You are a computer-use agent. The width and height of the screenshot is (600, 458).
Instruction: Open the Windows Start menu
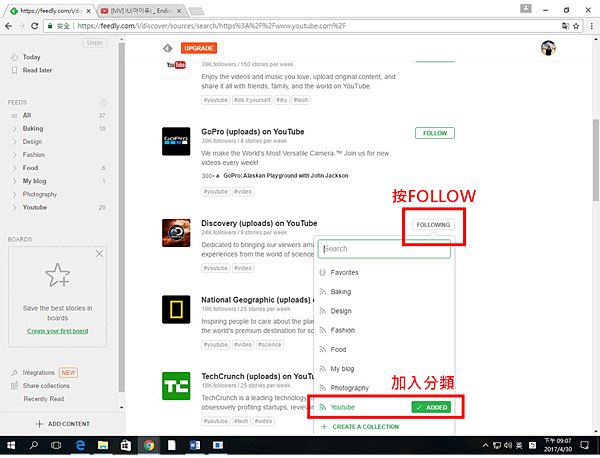point(11,445)
